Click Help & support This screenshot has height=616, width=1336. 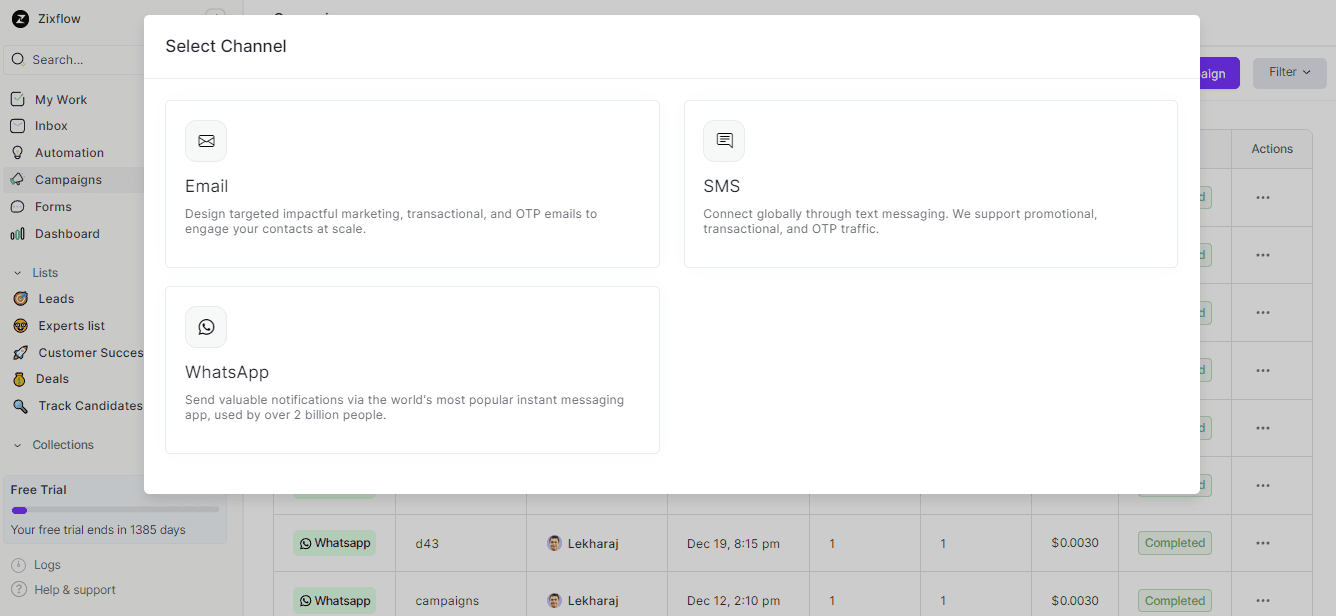21,589
